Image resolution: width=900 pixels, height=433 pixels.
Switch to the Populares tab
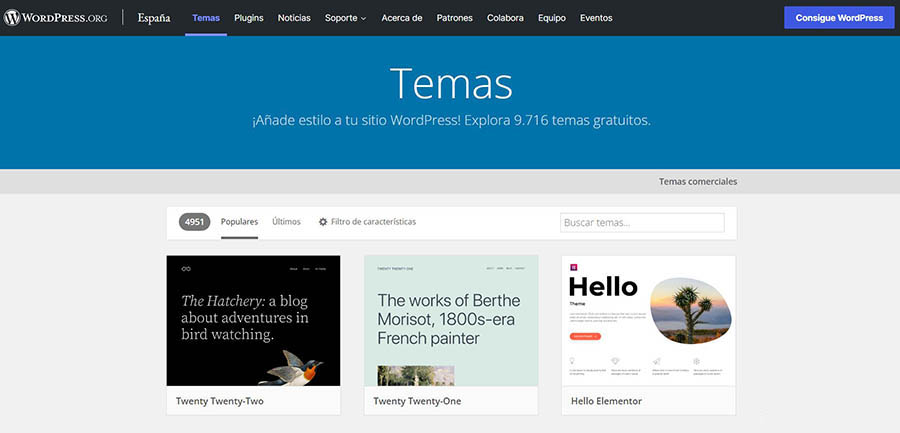pyautogui.click(x=239, y=222)
